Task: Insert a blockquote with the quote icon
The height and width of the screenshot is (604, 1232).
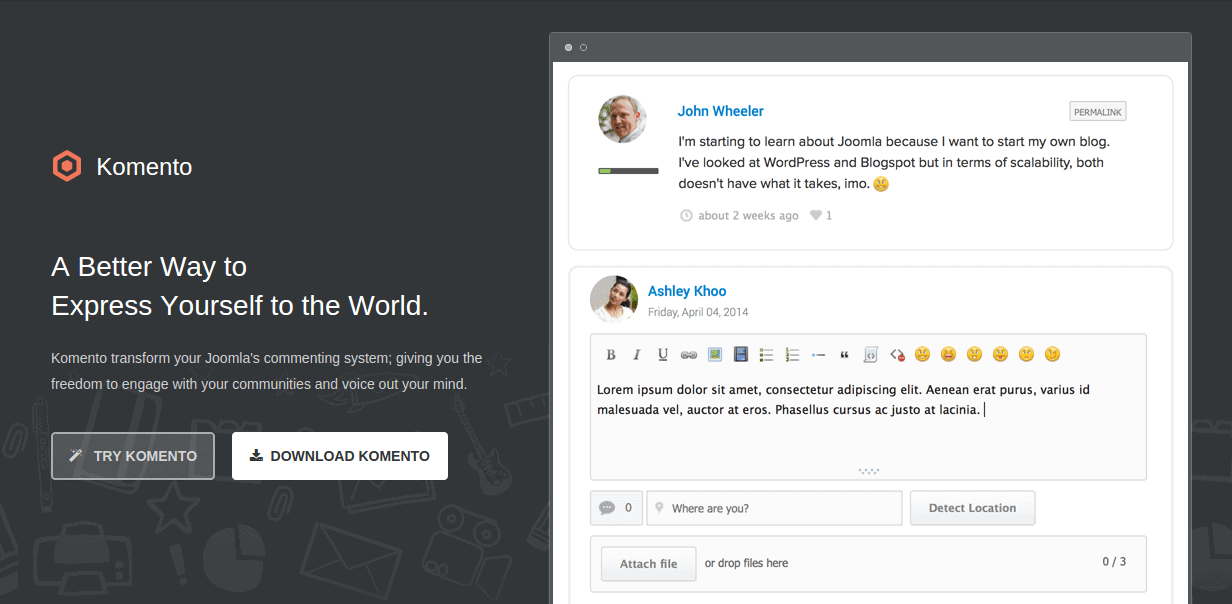Action: click(845, 354)
